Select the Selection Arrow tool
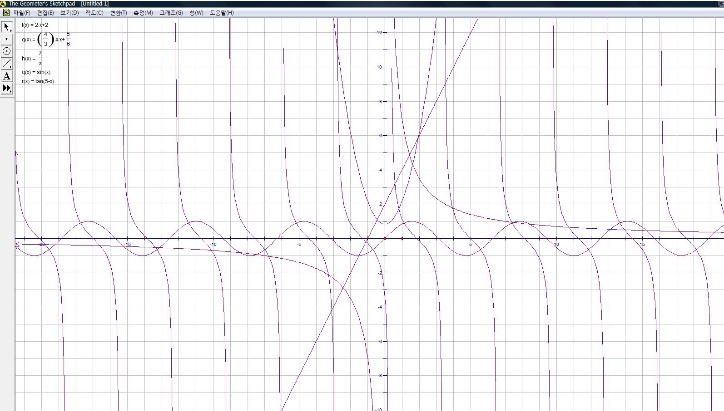 pos(6,27)
